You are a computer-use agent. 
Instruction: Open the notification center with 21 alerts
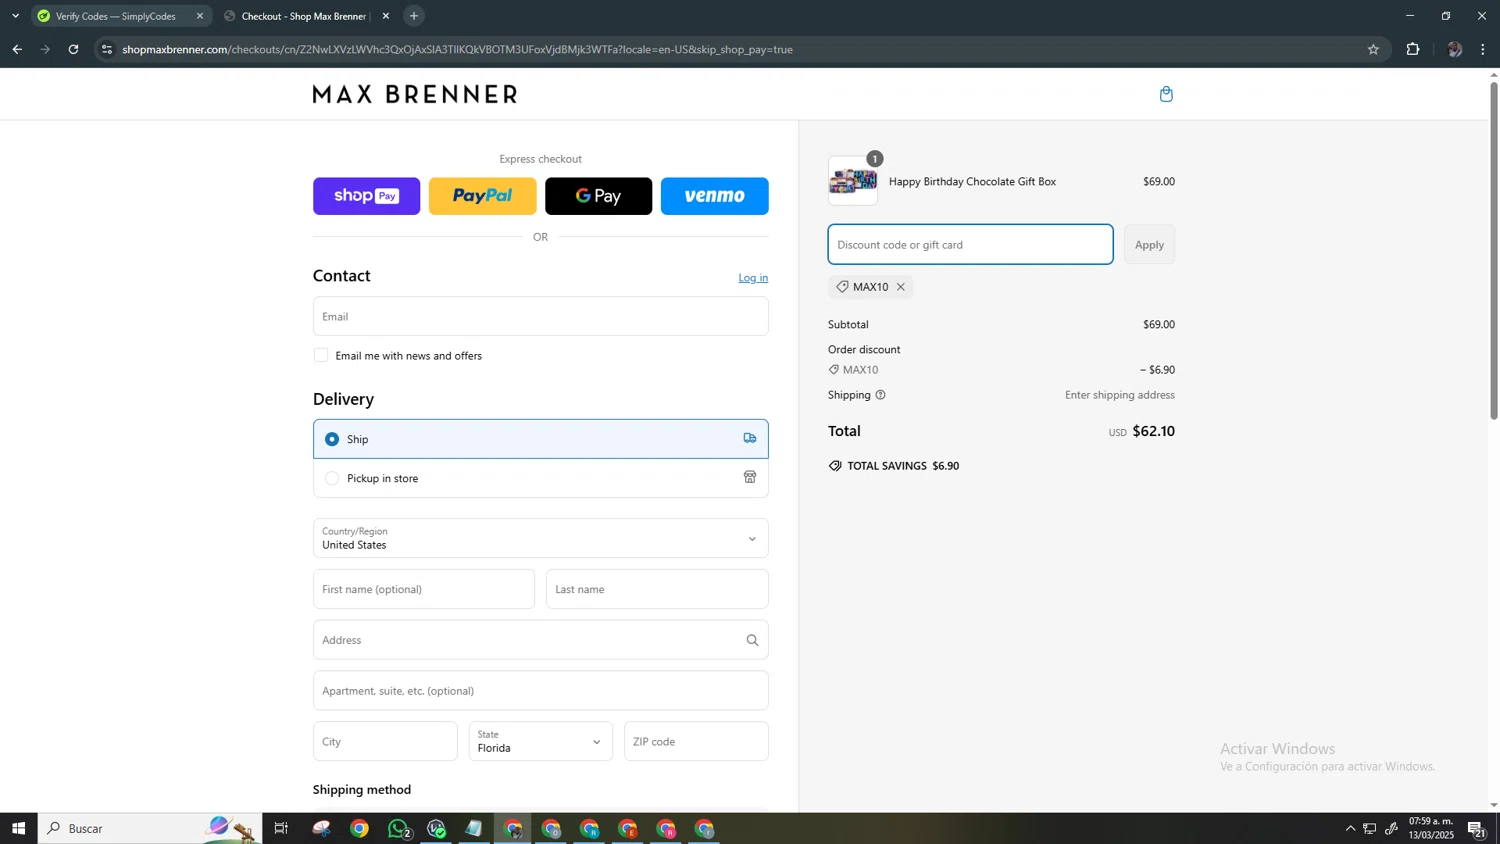1476,828
